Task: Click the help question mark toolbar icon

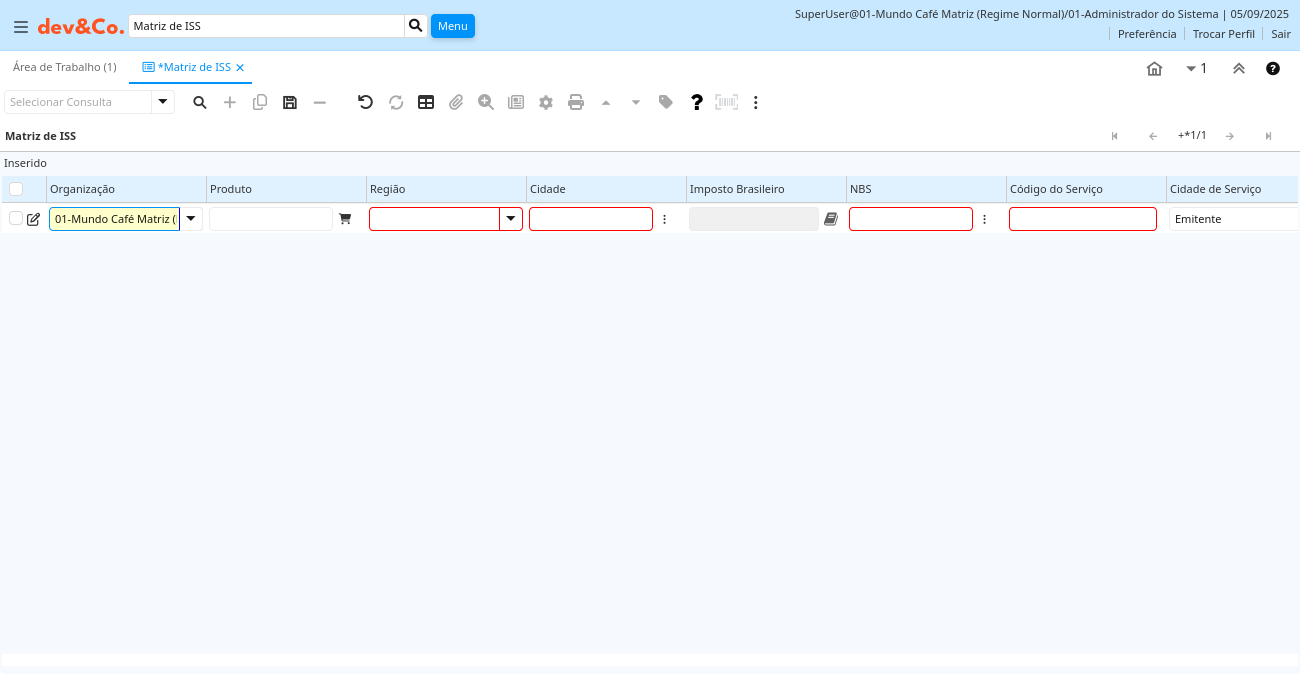Action: pos(697,102)
